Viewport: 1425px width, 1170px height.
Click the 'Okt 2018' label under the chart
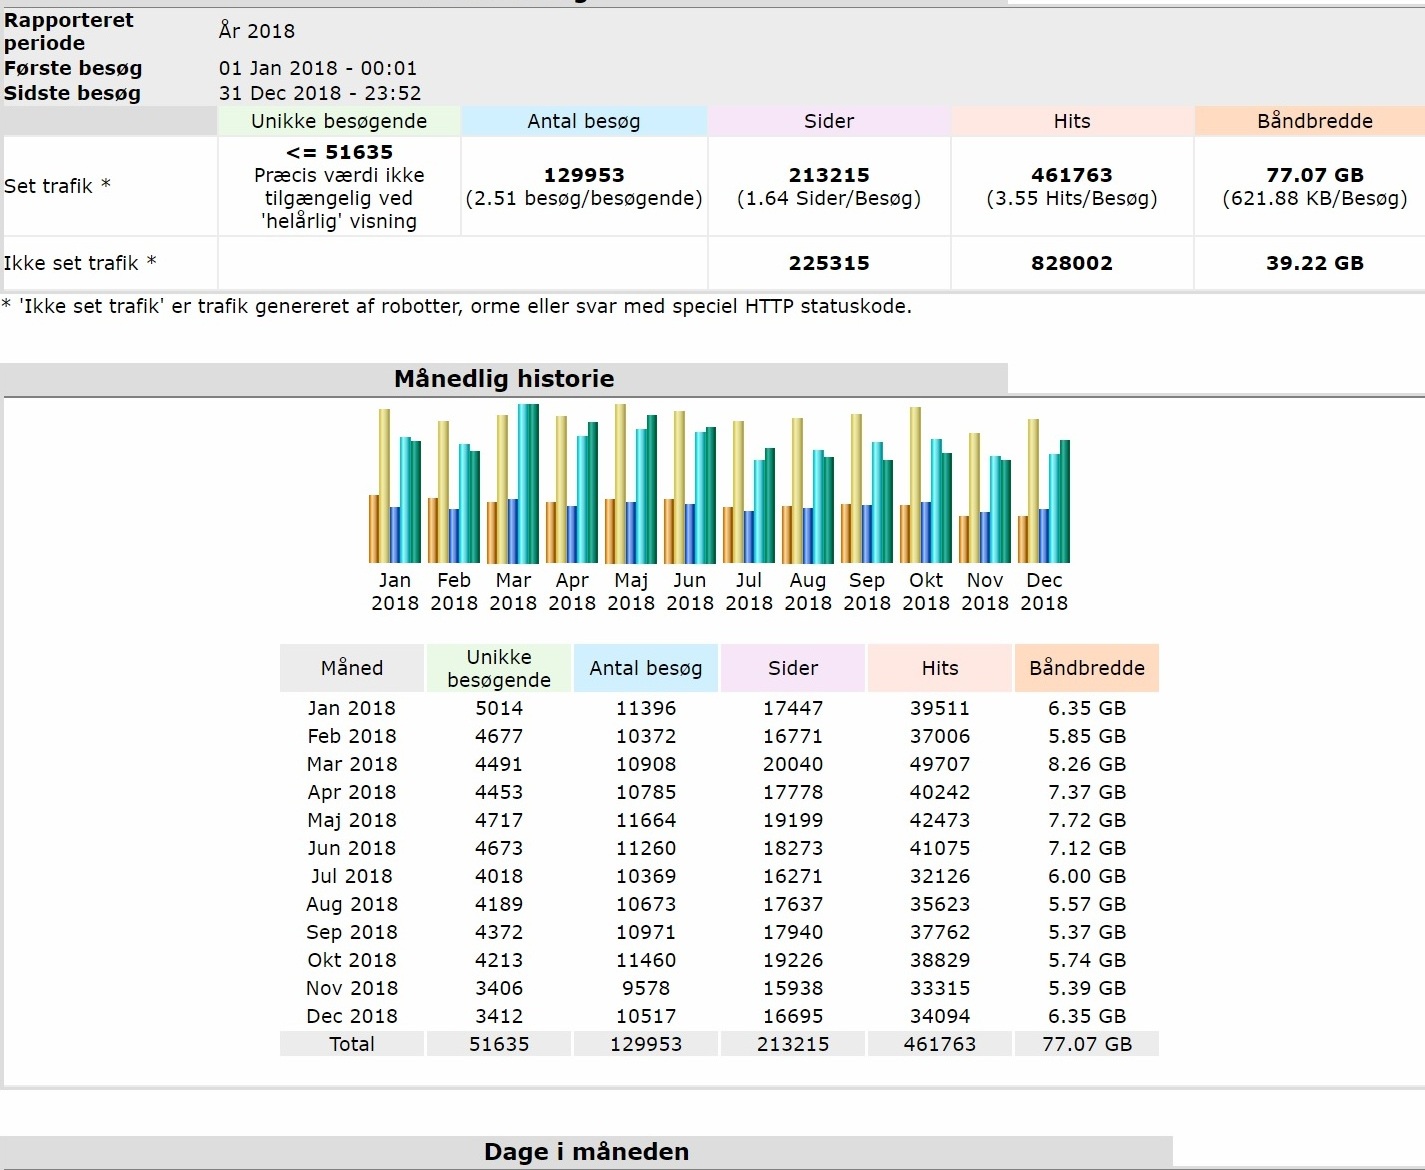point(925,592)
